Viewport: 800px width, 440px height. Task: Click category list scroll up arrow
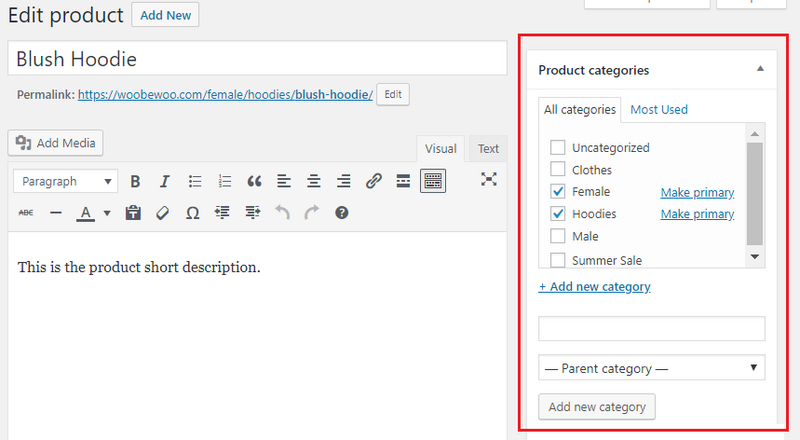point(755,134)
